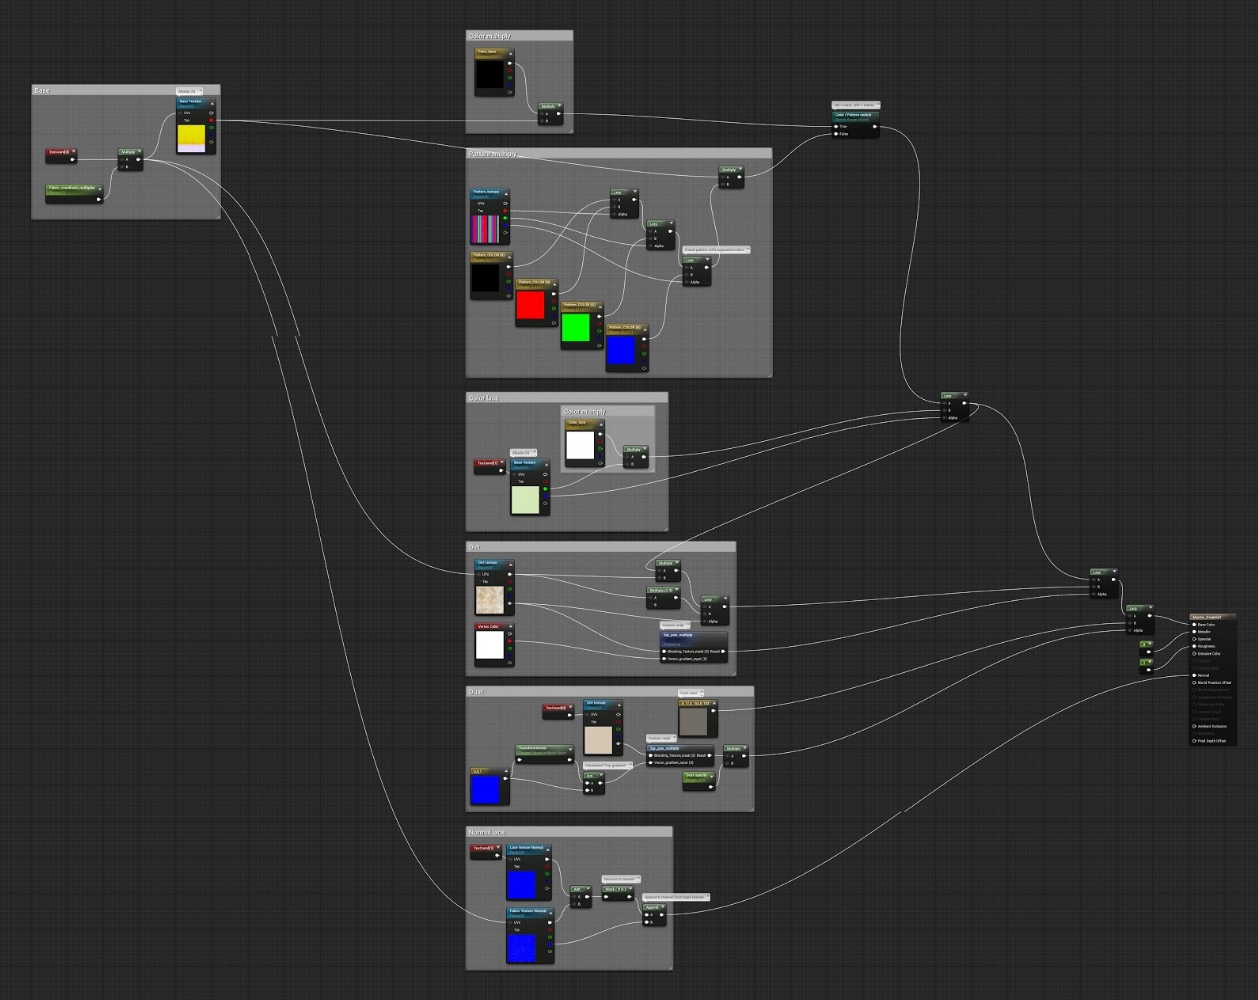Select the Append node in Normal lace group

point(654,914)
